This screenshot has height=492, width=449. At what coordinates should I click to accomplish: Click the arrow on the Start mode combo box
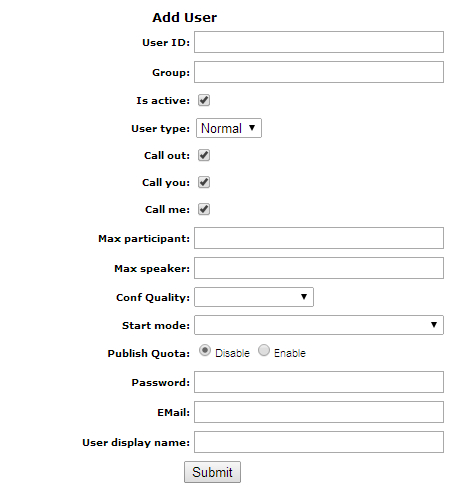click(x=434, y=325)
